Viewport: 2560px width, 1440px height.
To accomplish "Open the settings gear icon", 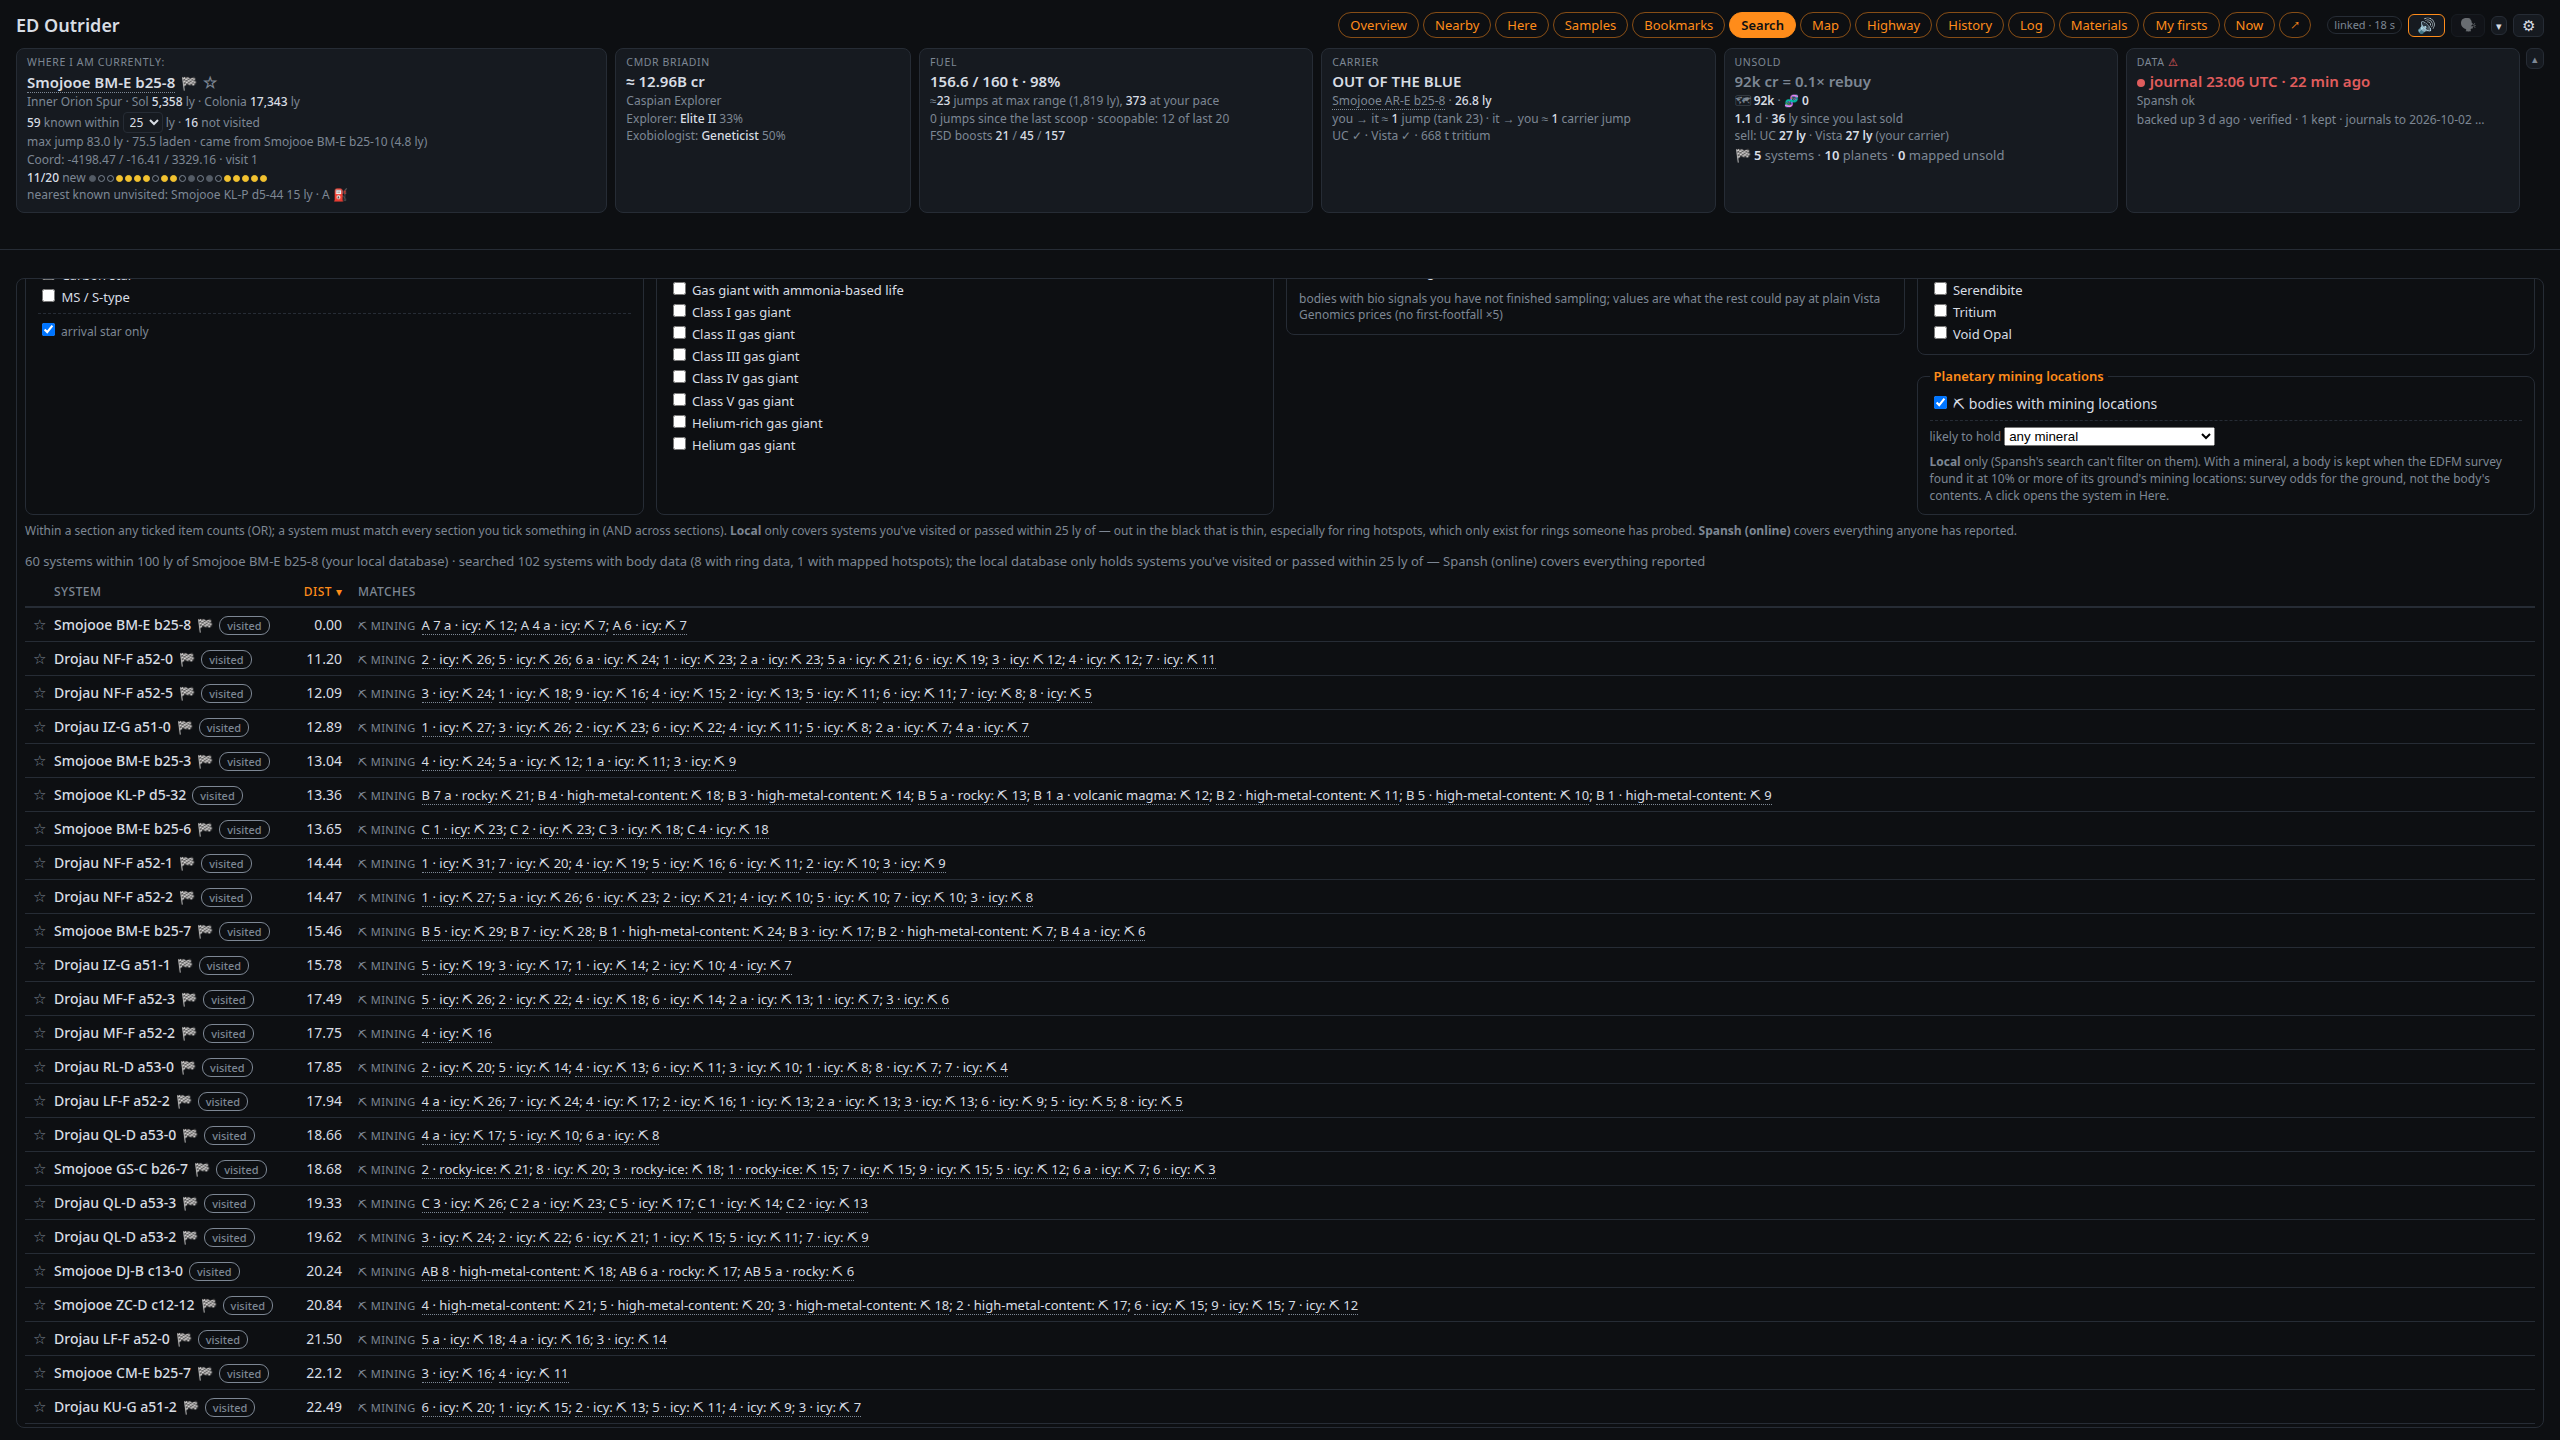I will (x=2529, y=26).
